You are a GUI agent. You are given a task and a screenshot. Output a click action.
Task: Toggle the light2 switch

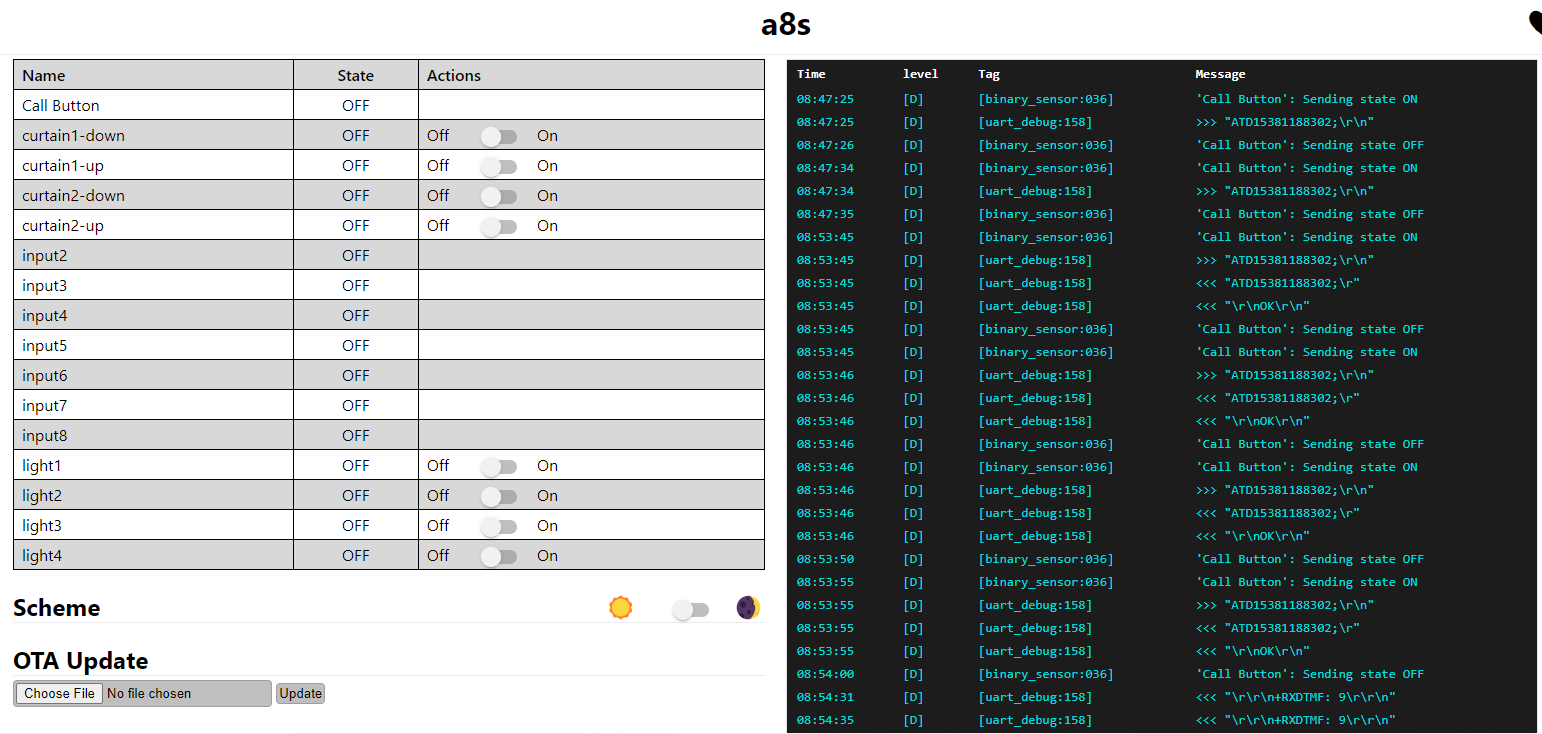498,497
